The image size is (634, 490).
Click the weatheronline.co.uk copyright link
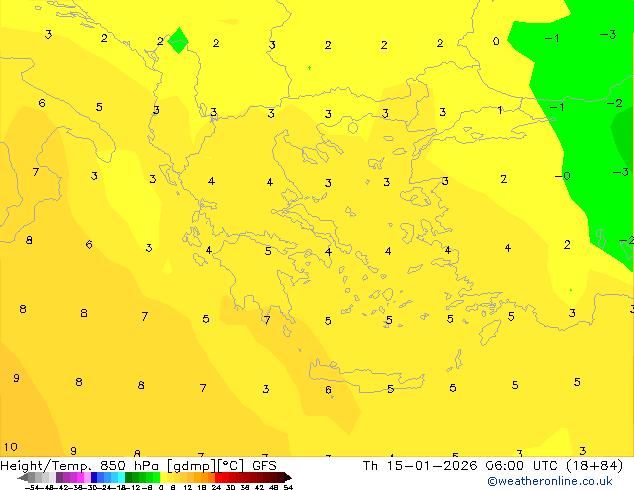click(x=550, y=481)
